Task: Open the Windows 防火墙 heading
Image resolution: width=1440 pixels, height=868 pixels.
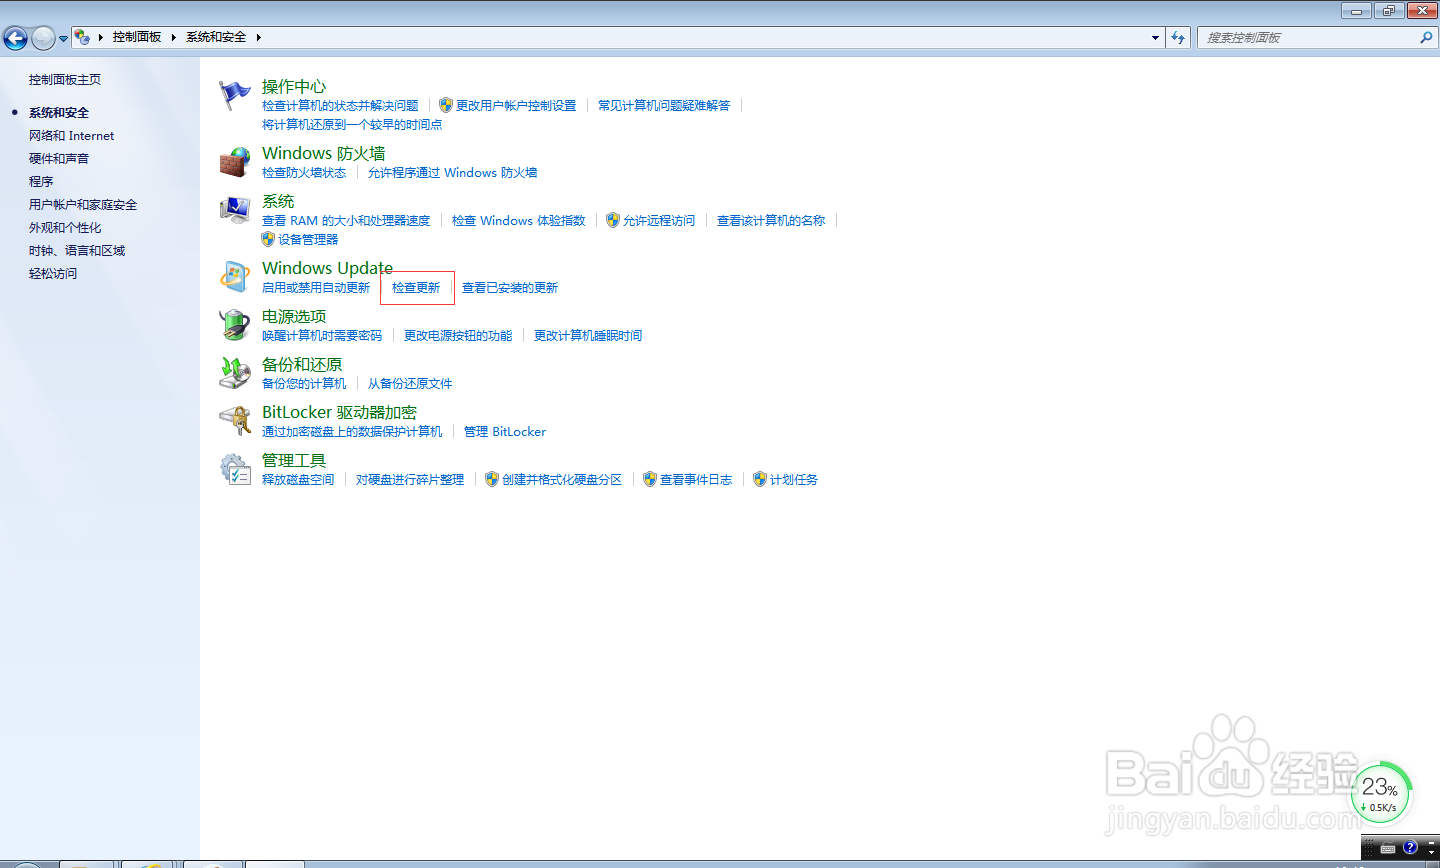Action: (x=324, y=153)
